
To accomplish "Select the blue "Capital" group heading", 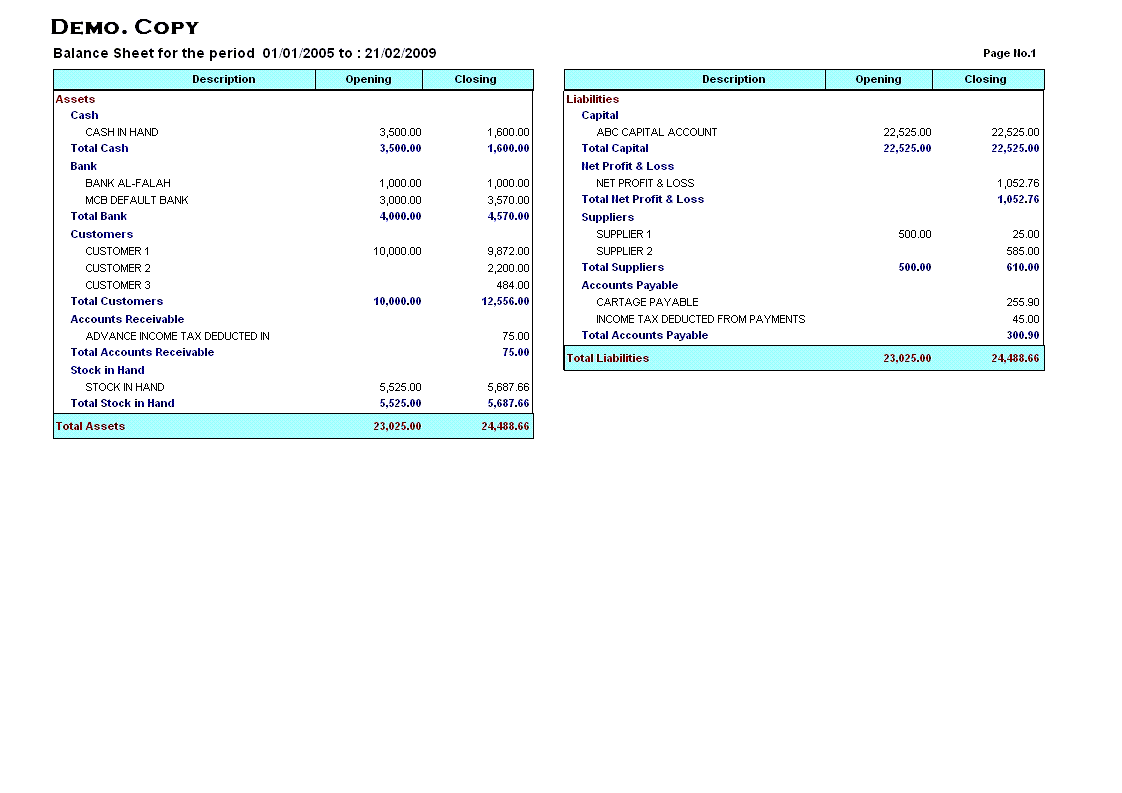I will [x=600, y=115].
